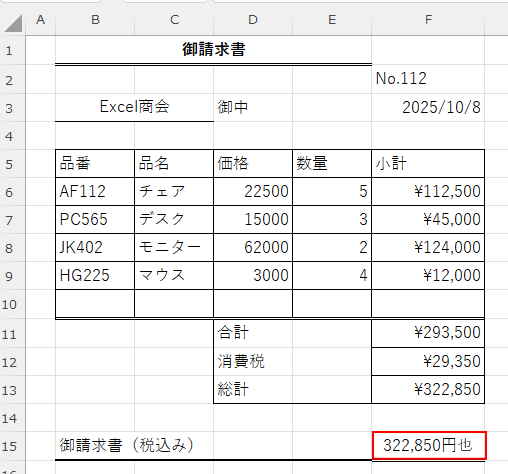
Task: Click the price cell 3000
Action: [x=253, y=276]
